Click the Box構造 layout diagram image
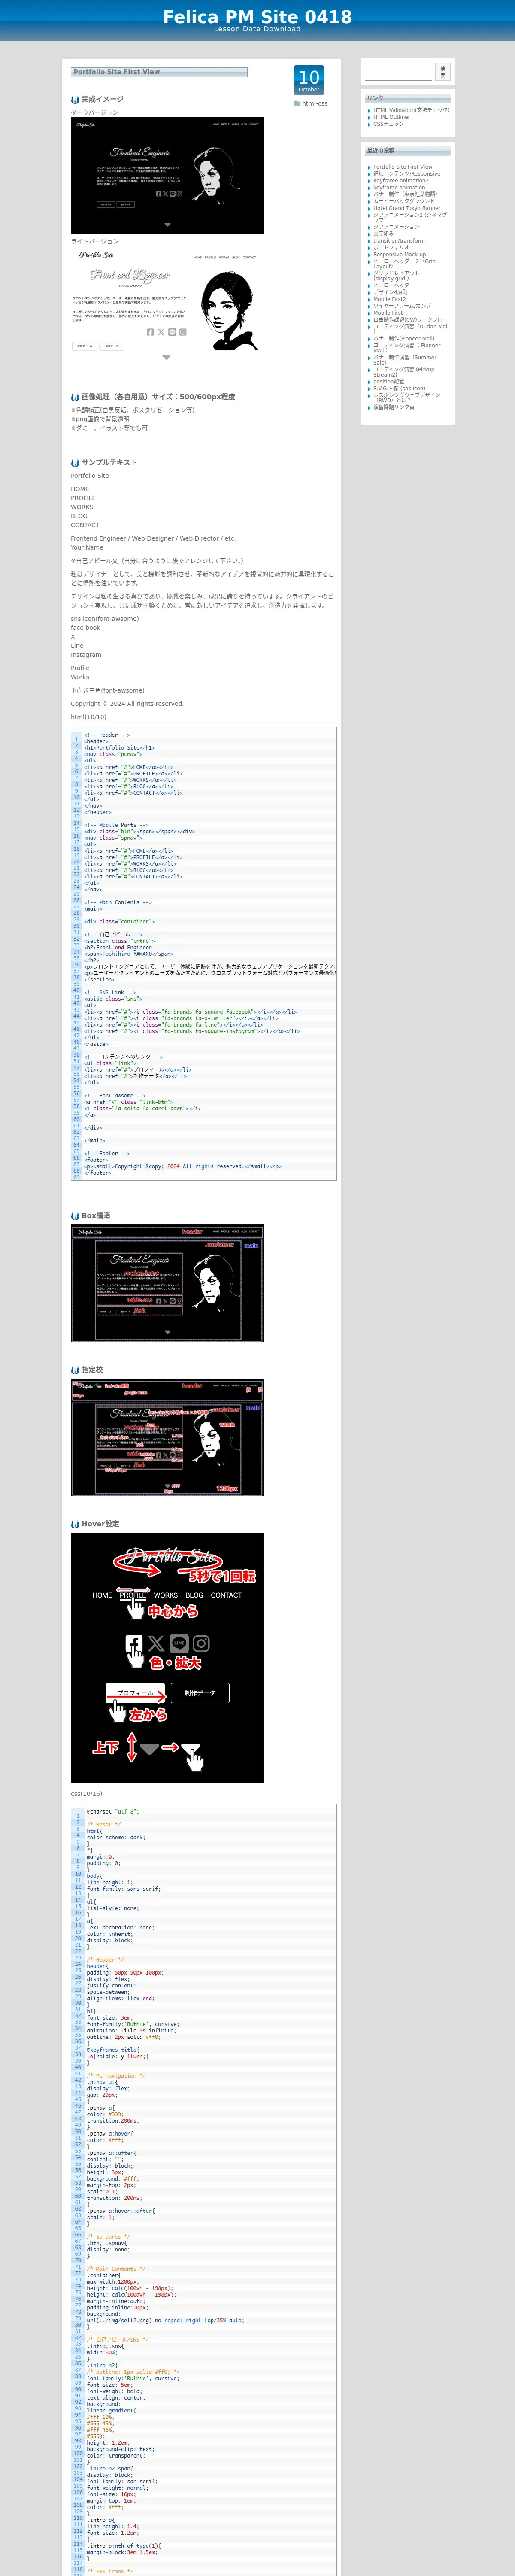Screen dimensions: 515x2576 point(167,1283)
